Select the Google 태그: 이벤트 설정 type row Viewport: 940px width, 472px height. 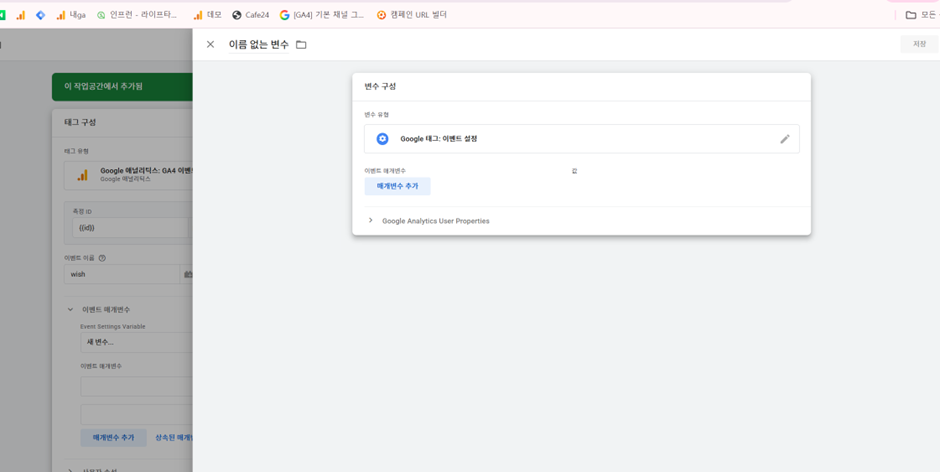click(582, 139)
